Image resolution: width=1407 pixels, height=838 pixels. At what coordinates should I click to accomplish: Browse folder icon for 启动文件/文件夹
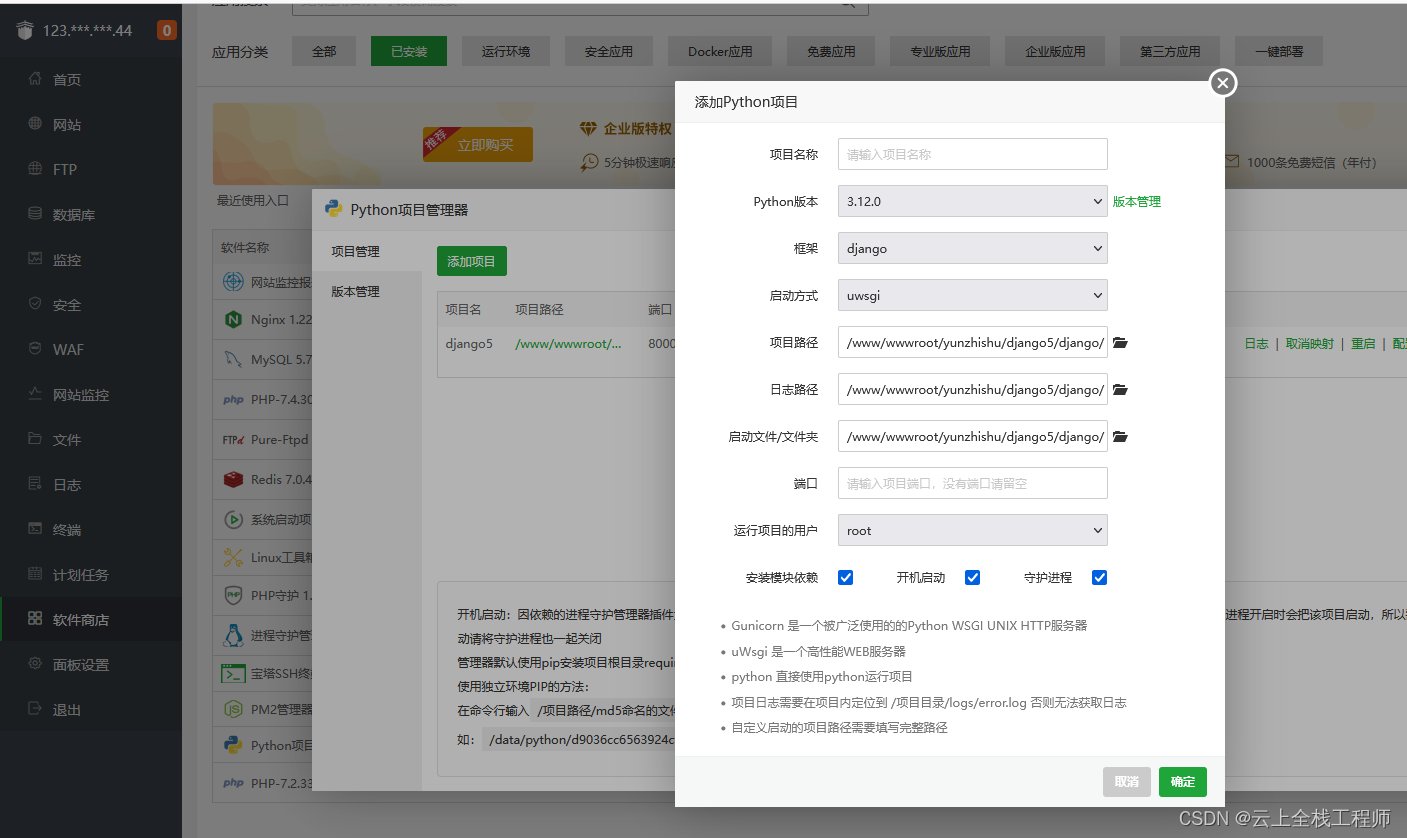[1120, 436]
